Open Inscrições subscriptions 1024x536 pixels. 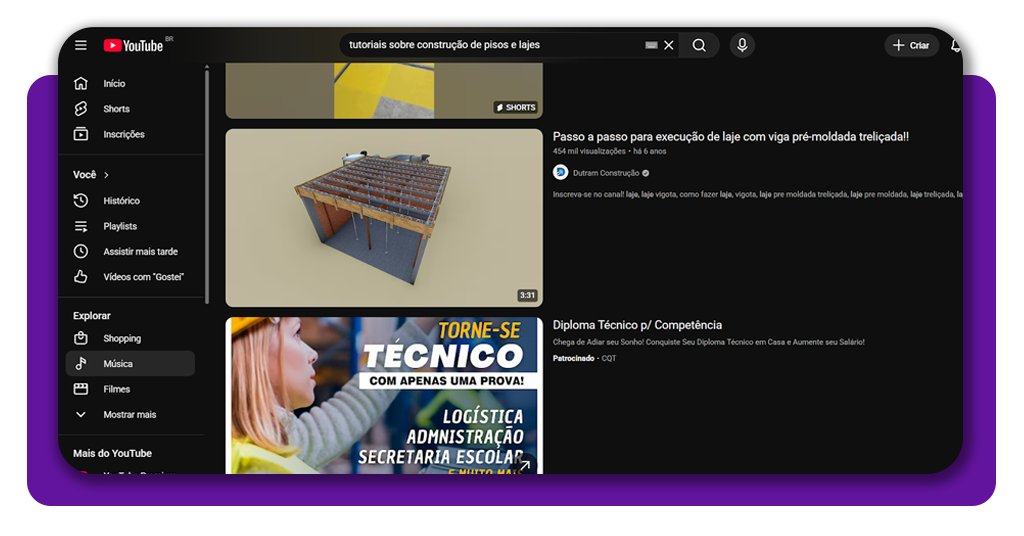point(123,134)
